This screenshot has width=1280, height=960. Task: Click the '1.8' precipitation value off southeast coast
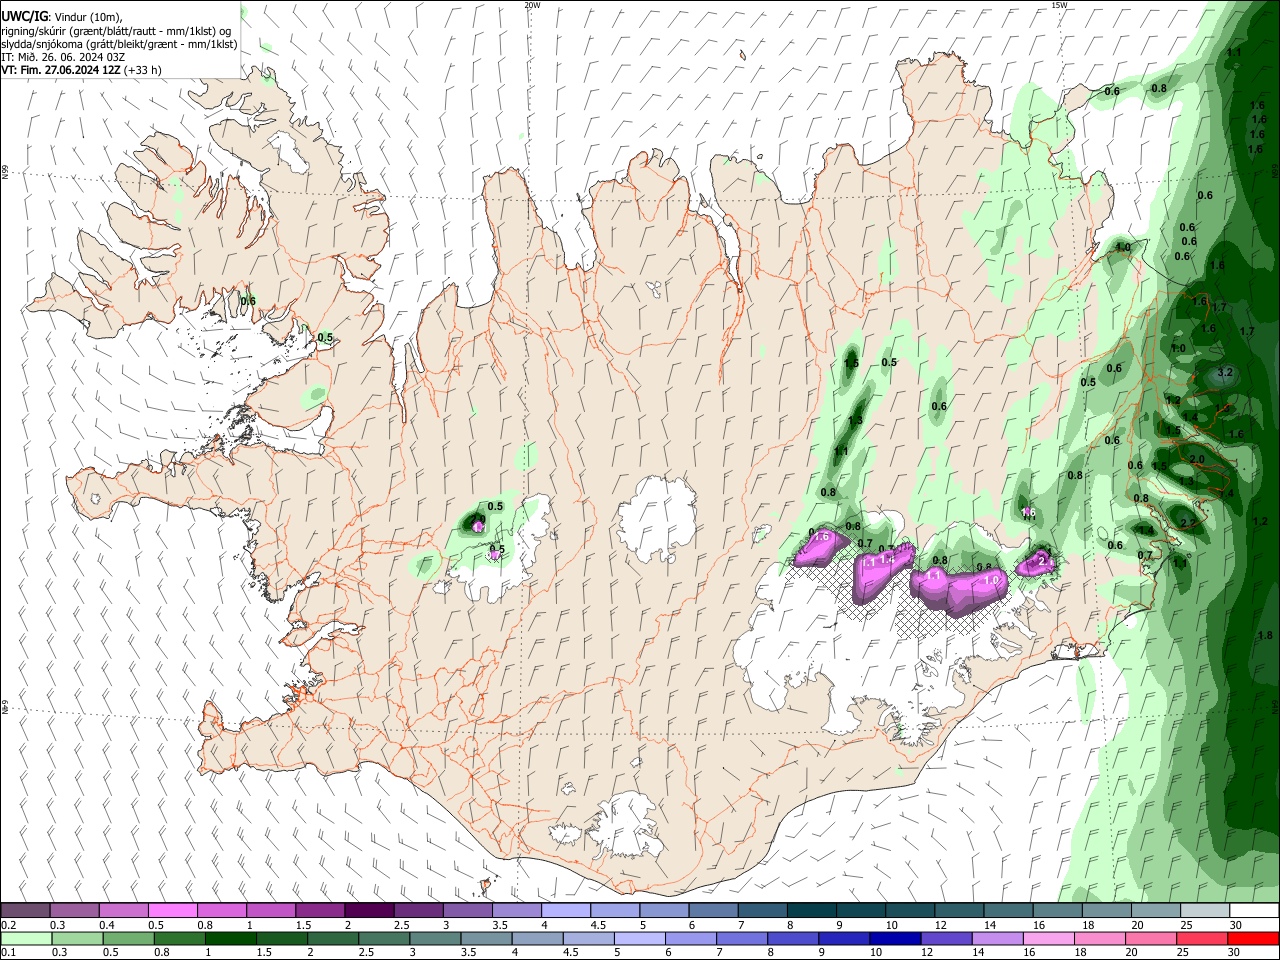coord(1265,636)
